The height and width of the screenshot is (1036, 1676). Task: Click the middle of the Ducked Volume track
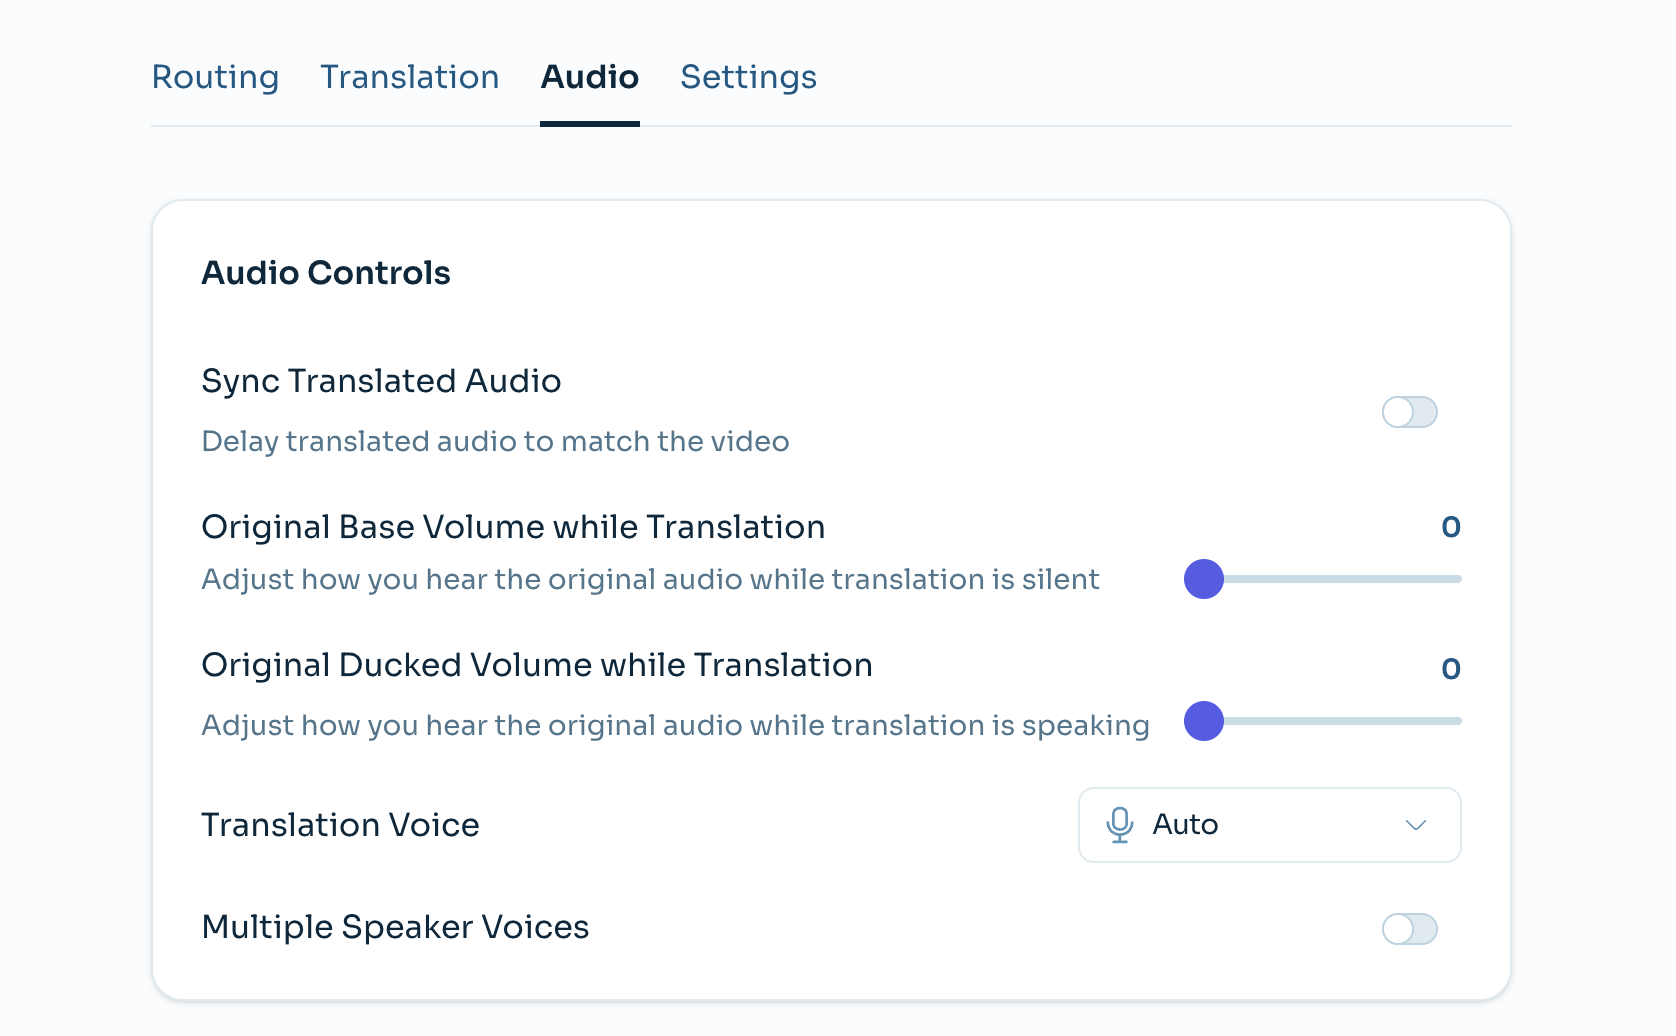click(1332, 721)
